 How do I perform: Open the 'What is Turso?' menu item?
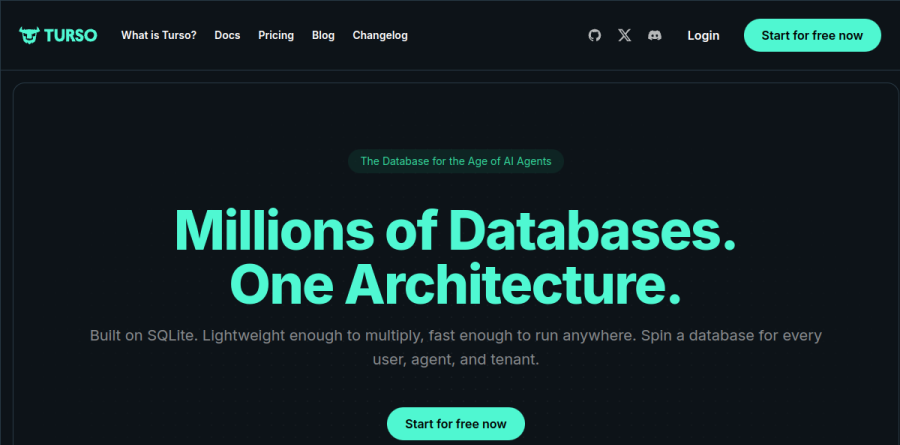pos(158,35)
